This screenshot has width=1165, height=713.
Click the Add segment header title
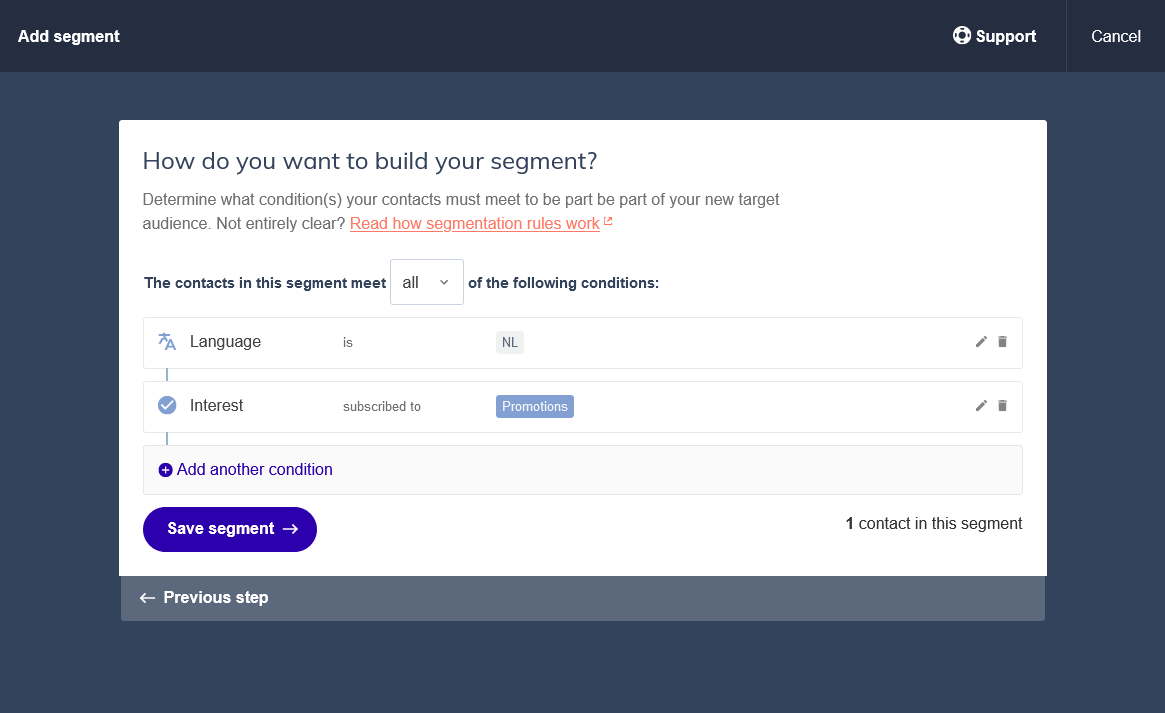coord(68,36)
